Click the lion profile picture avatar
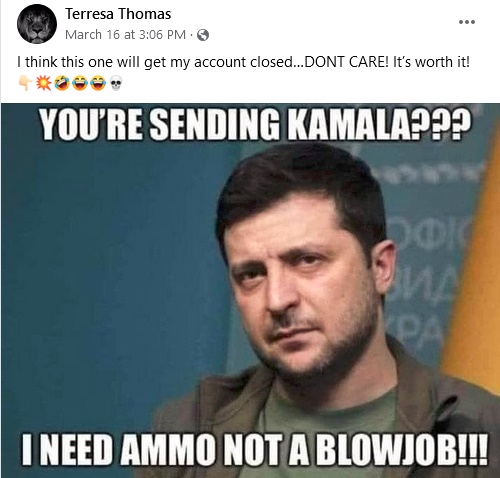 point(37,24)
